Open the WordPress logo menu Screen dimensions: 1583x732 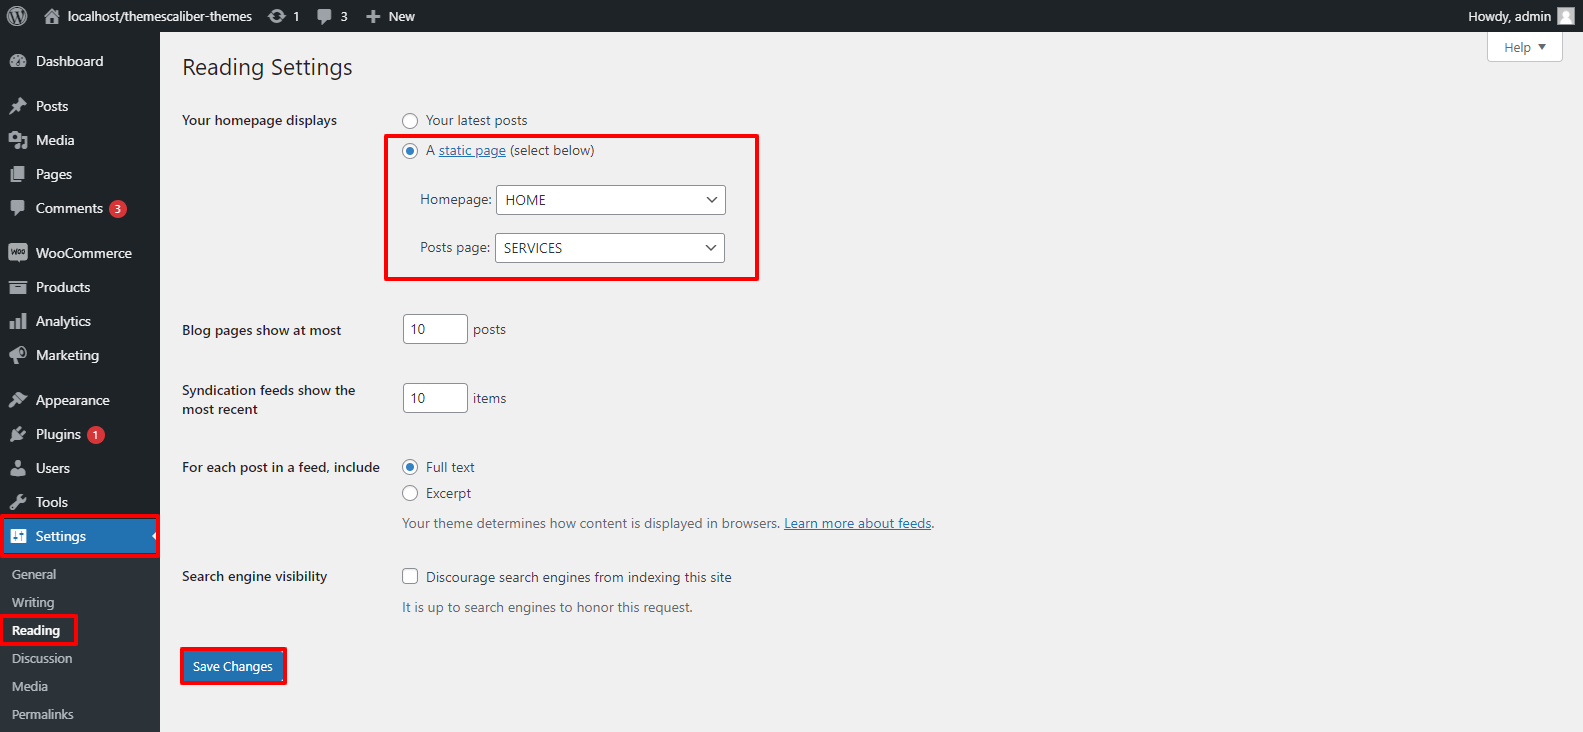(x=17, y=16)
